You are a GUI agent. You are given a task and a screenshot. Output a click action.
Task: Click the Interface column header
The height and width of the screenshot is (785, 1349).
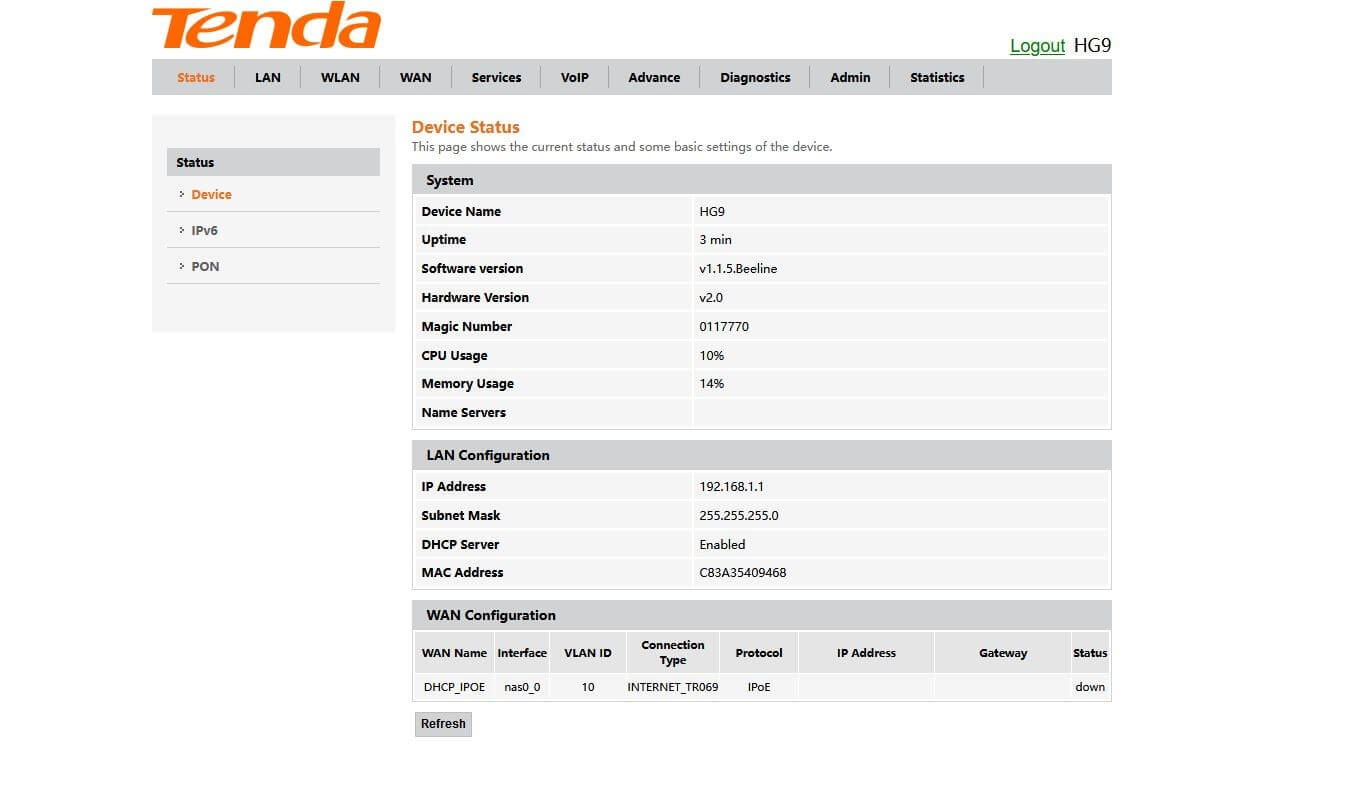[522, 653]
